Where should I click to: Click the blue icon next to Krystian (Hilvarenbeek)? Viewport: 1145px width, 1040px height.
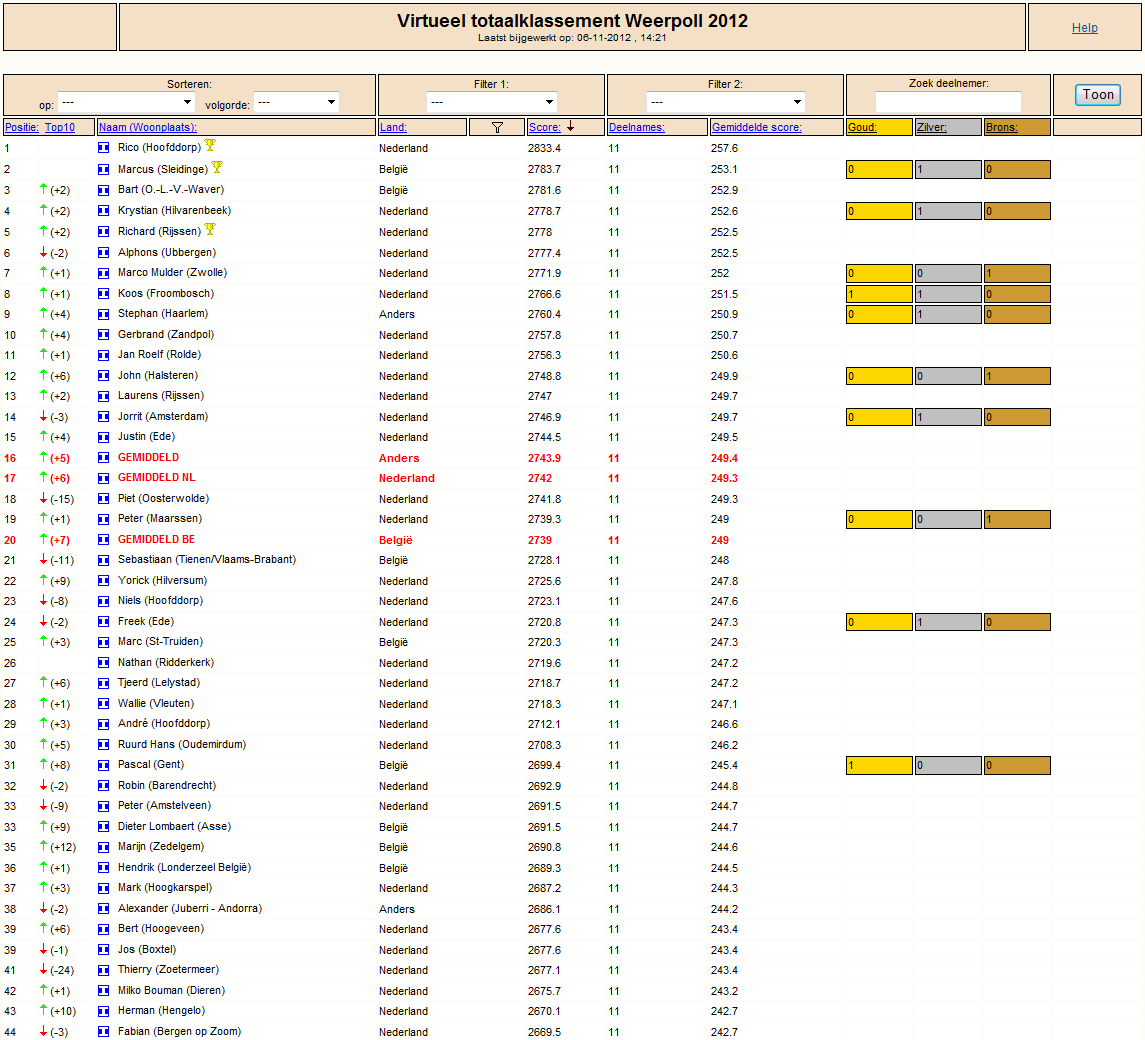click(x=104, y=211)
